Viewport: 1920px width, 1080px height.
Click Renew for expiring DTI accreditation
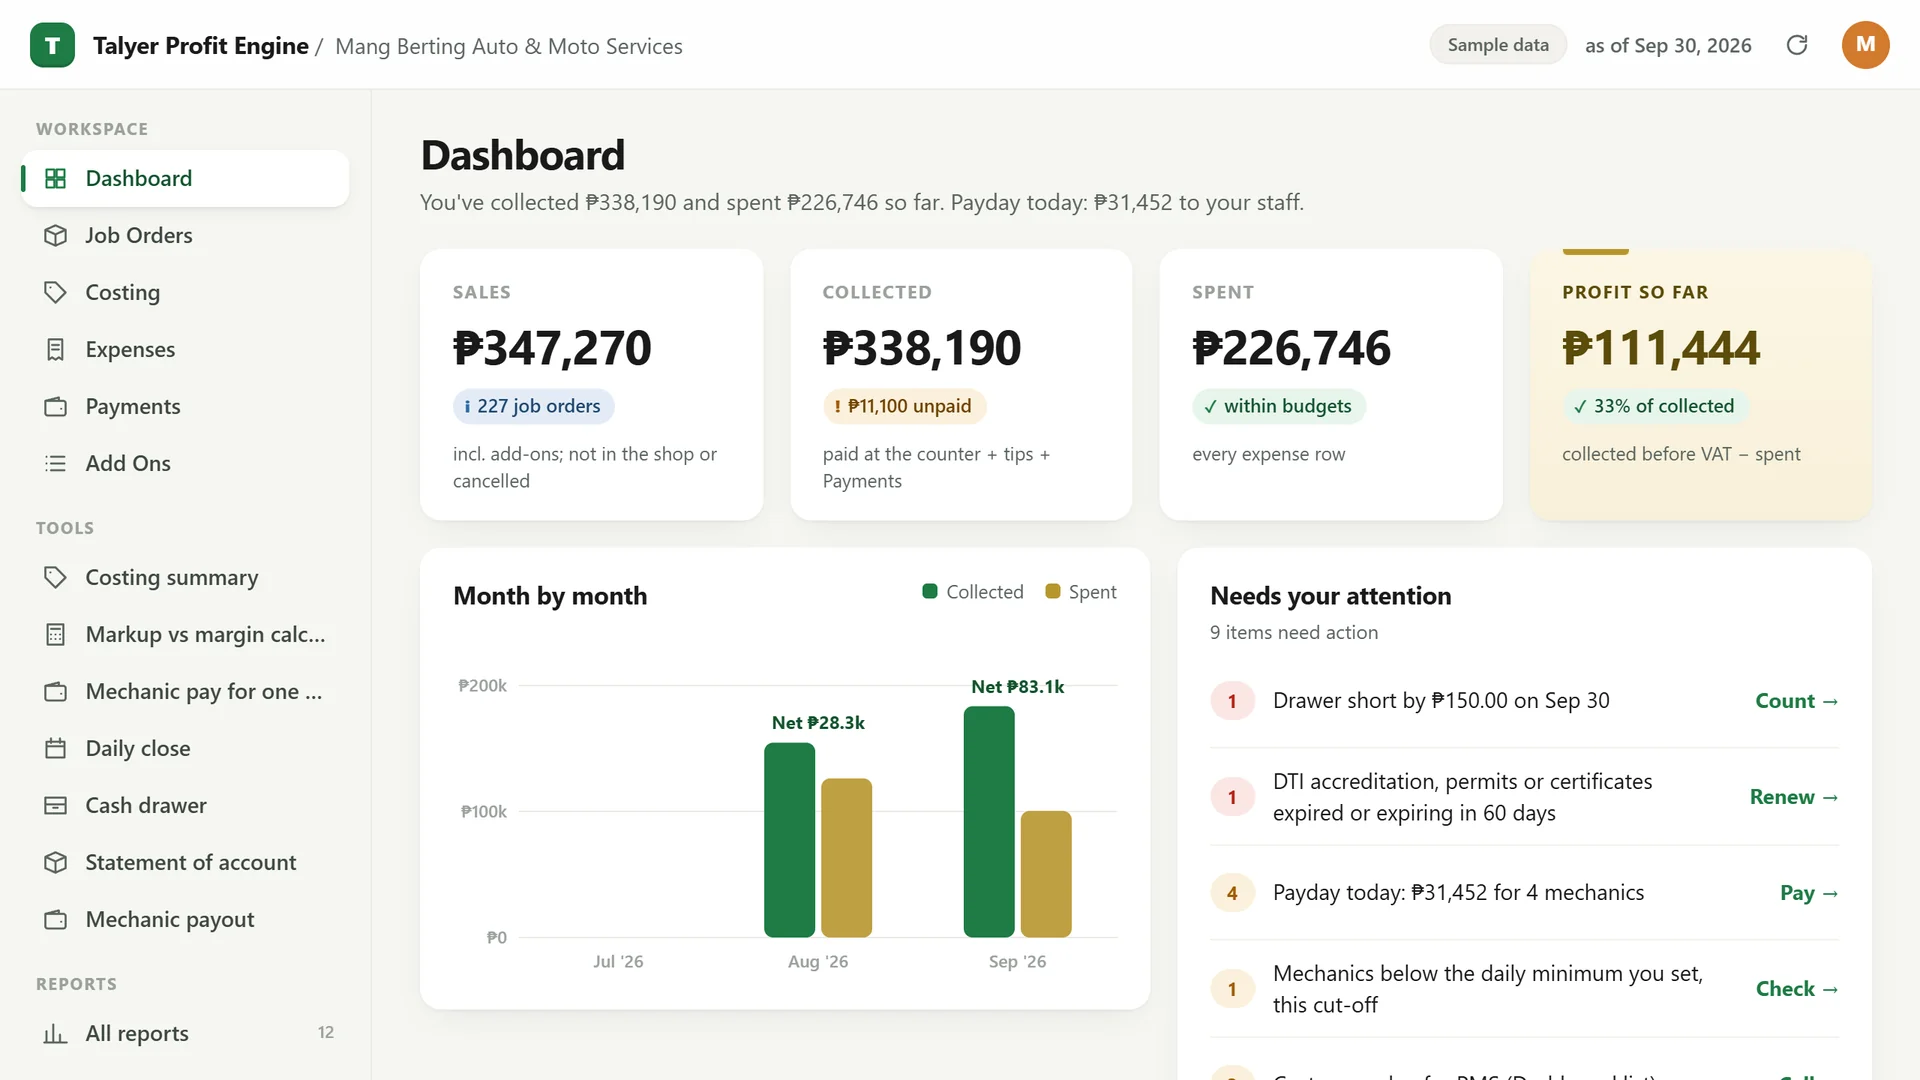pos(1794,797)
